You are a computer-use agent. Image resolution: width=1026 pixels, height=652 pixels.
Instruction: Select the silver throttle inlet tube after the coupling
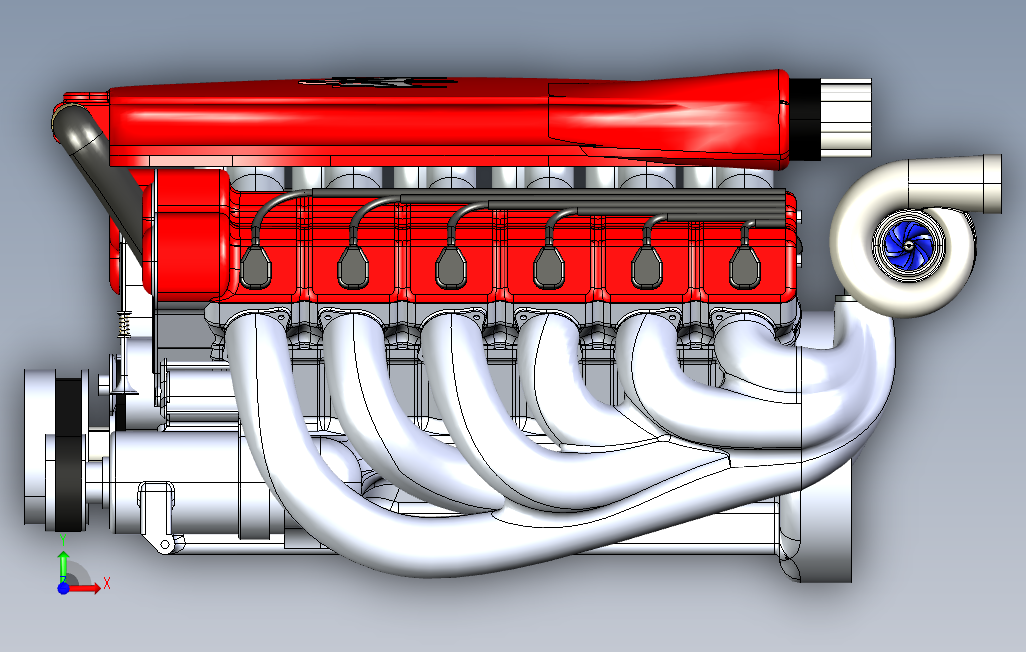pyautogui.click(x=846, y=118)
